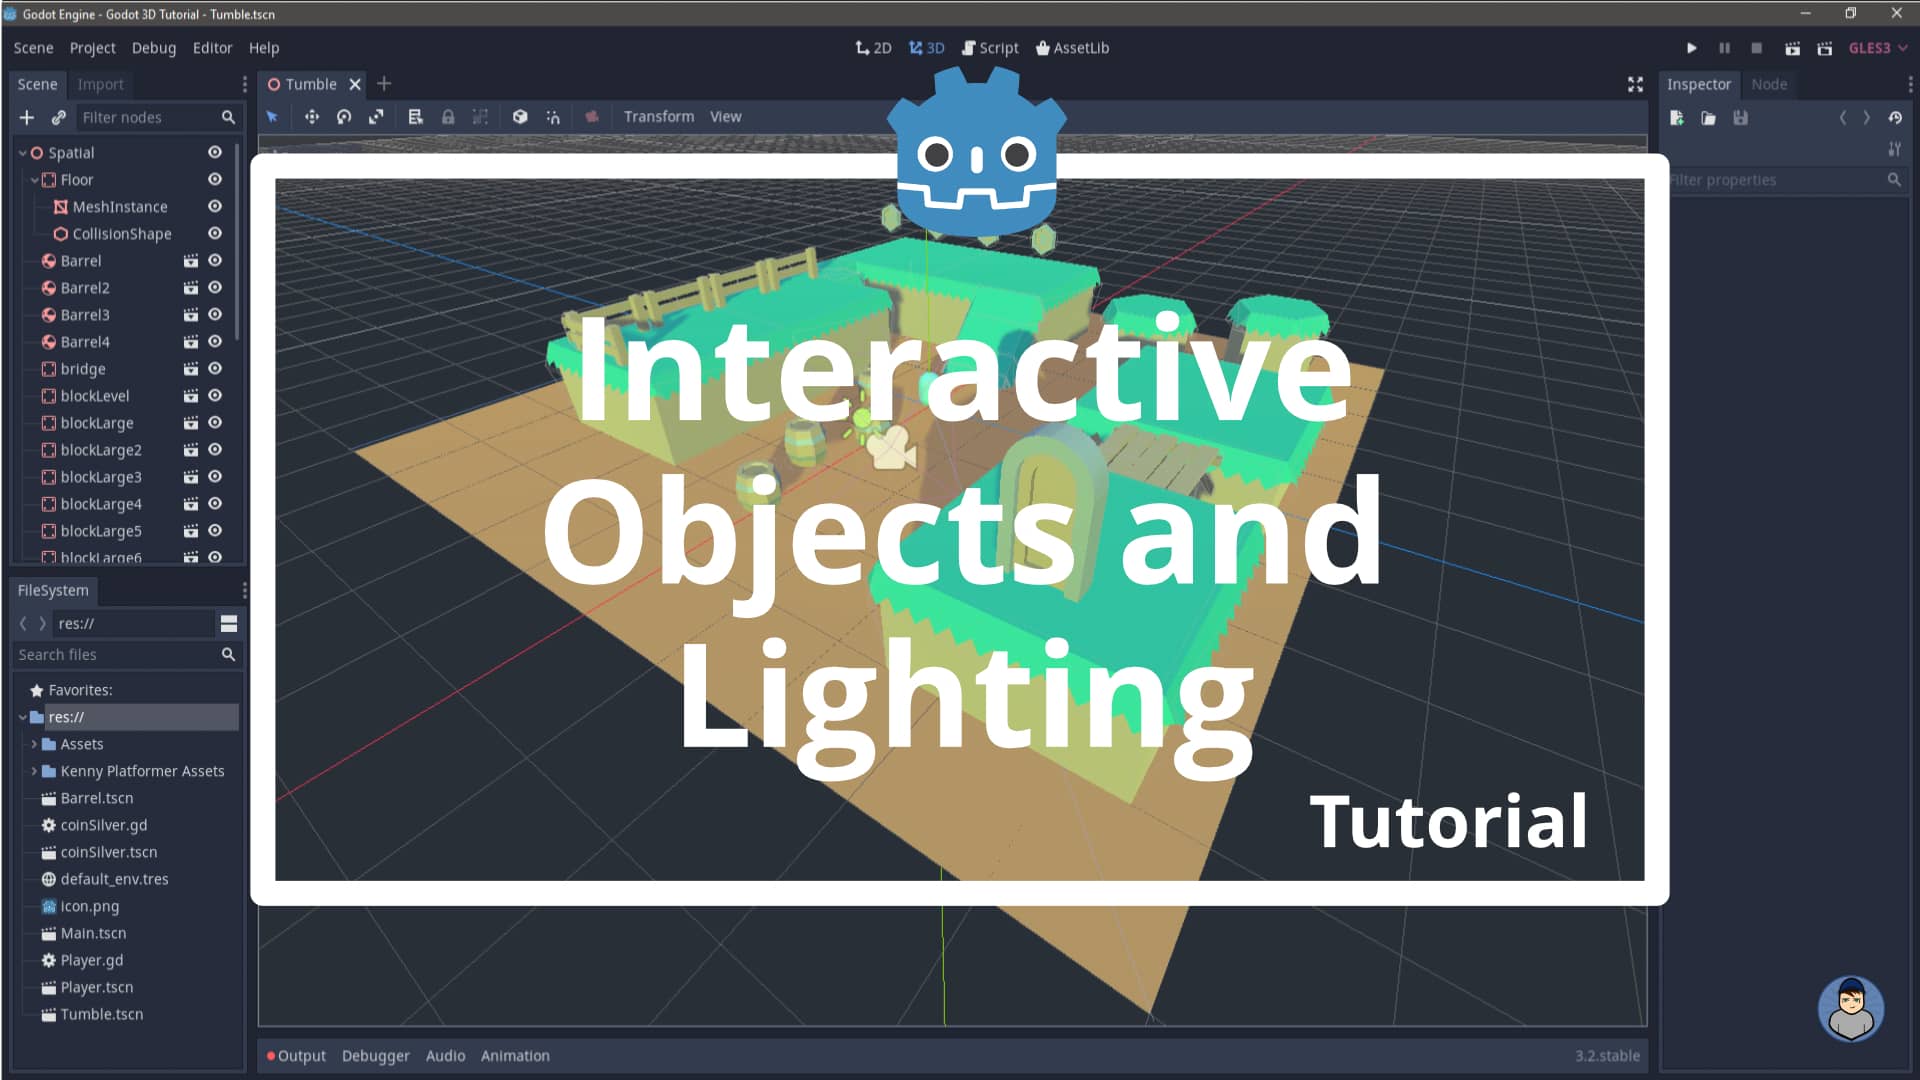Toggle the Lock Selected Node icon

pos(448,117)
